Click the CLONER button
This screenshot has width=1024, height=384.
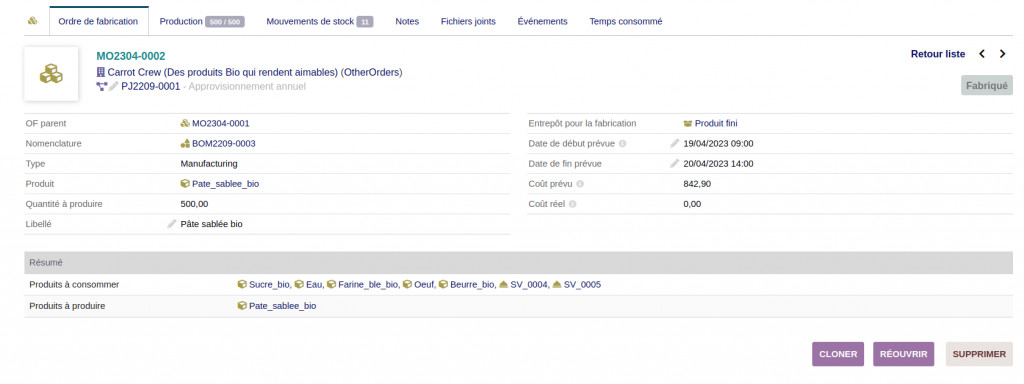click(x=838, y=354)
